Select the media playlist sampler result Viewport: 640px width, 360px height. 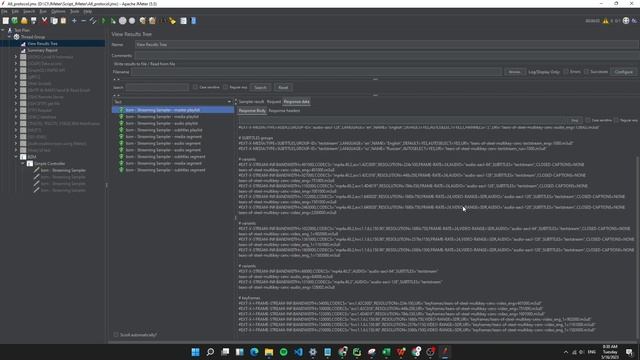pos(162,117)
